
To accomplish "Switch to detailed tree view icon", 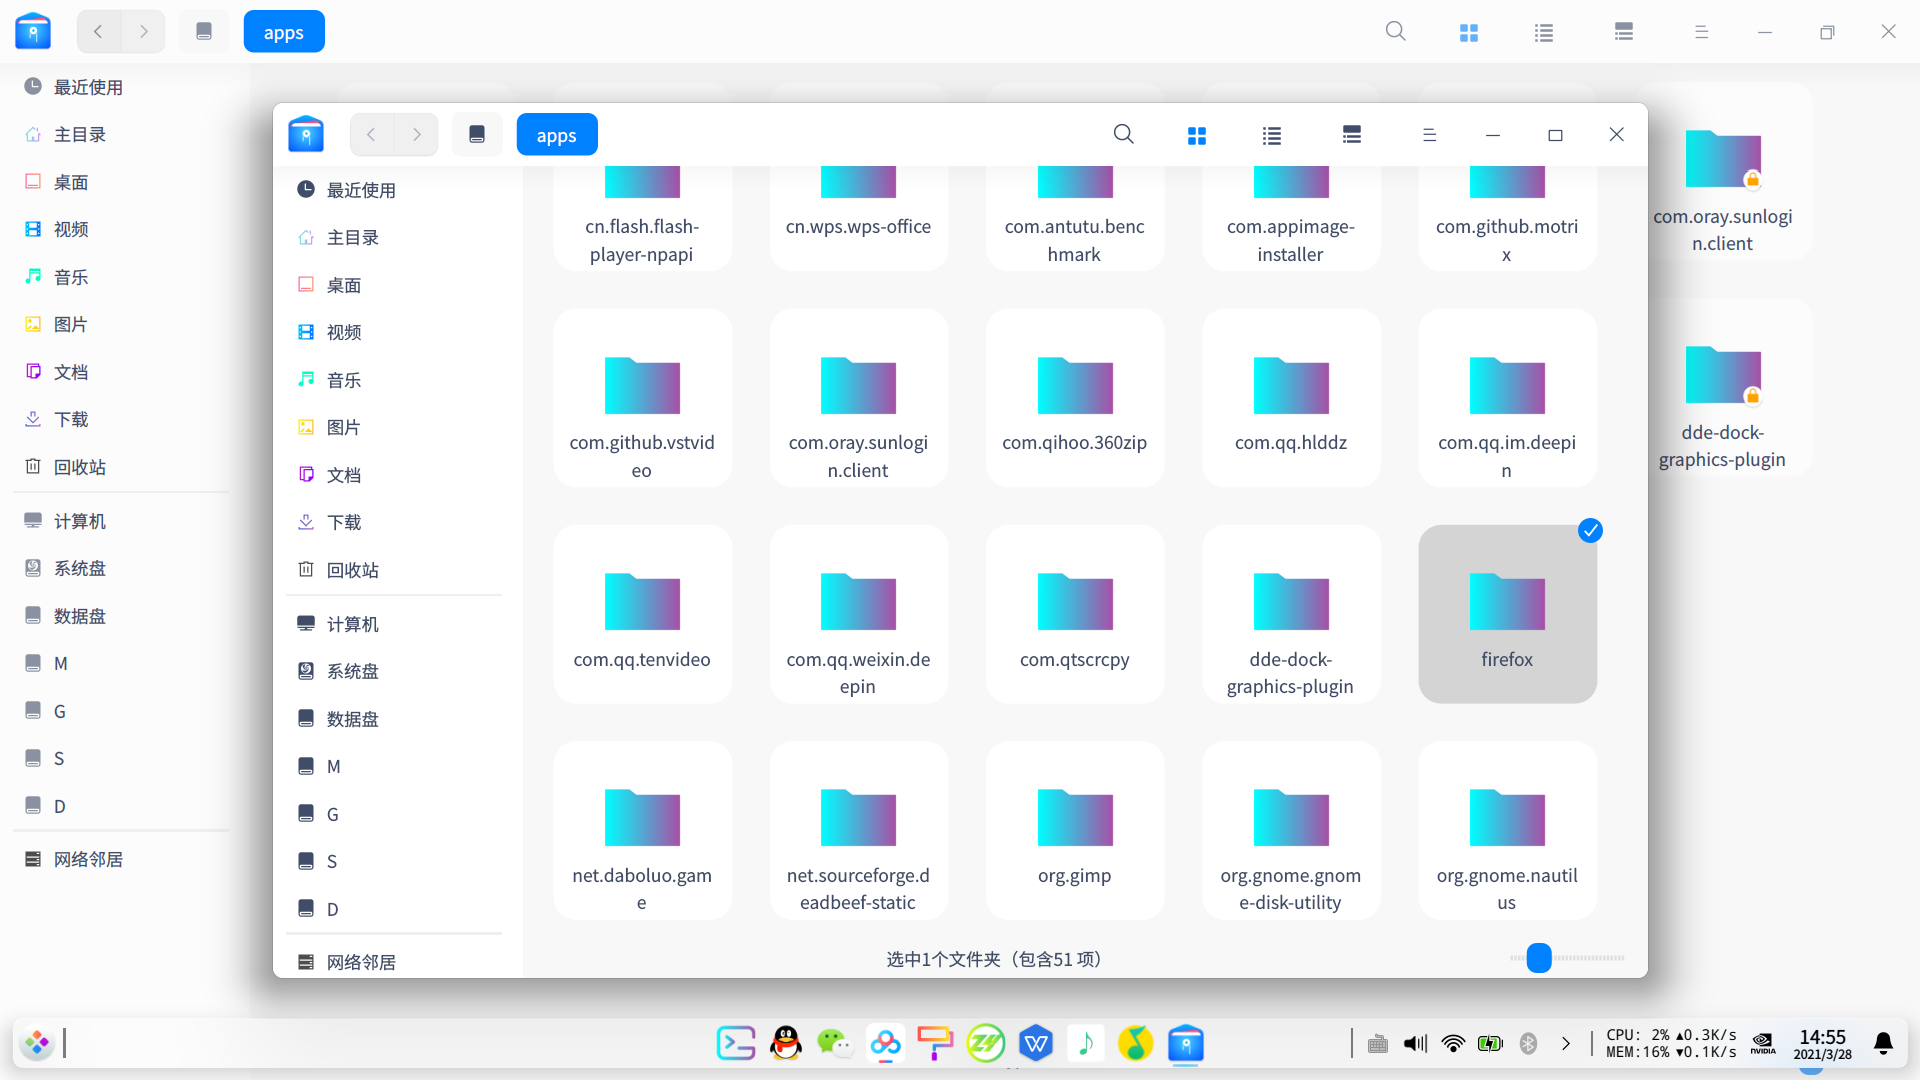I will tap(1351, 135).
